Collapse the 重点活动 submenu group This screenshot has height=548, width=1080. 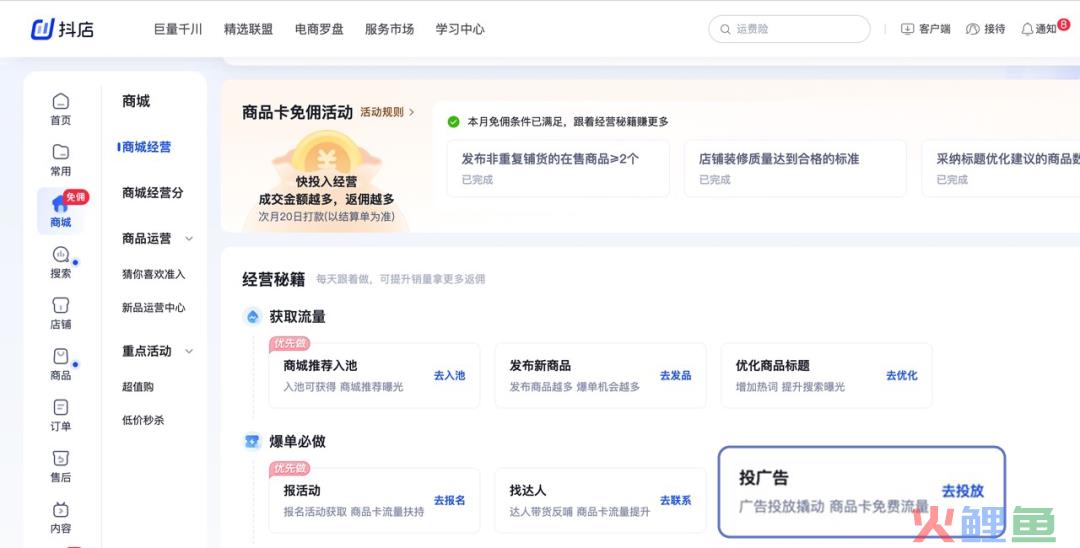[189, 351]
